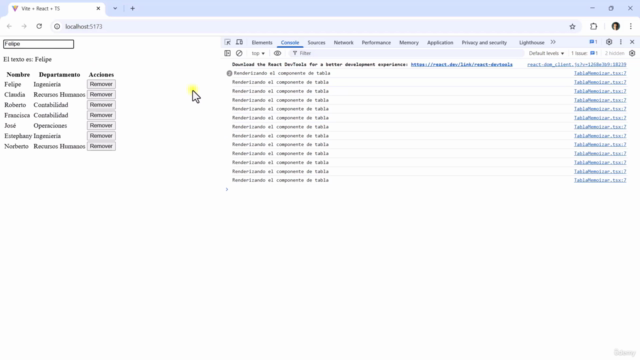Go back to the previous page
The height and width of the screenshot is (360, 640).
coord(9,27)
